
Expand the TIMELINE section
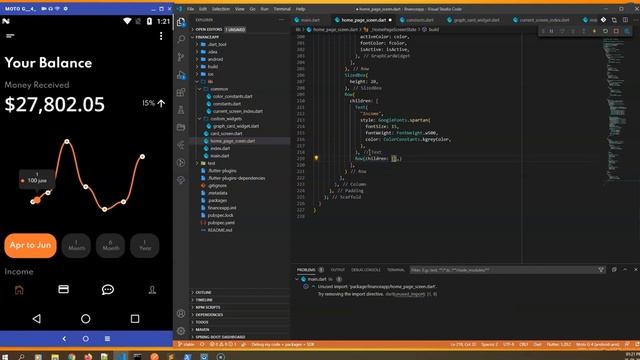click(204, 300)
